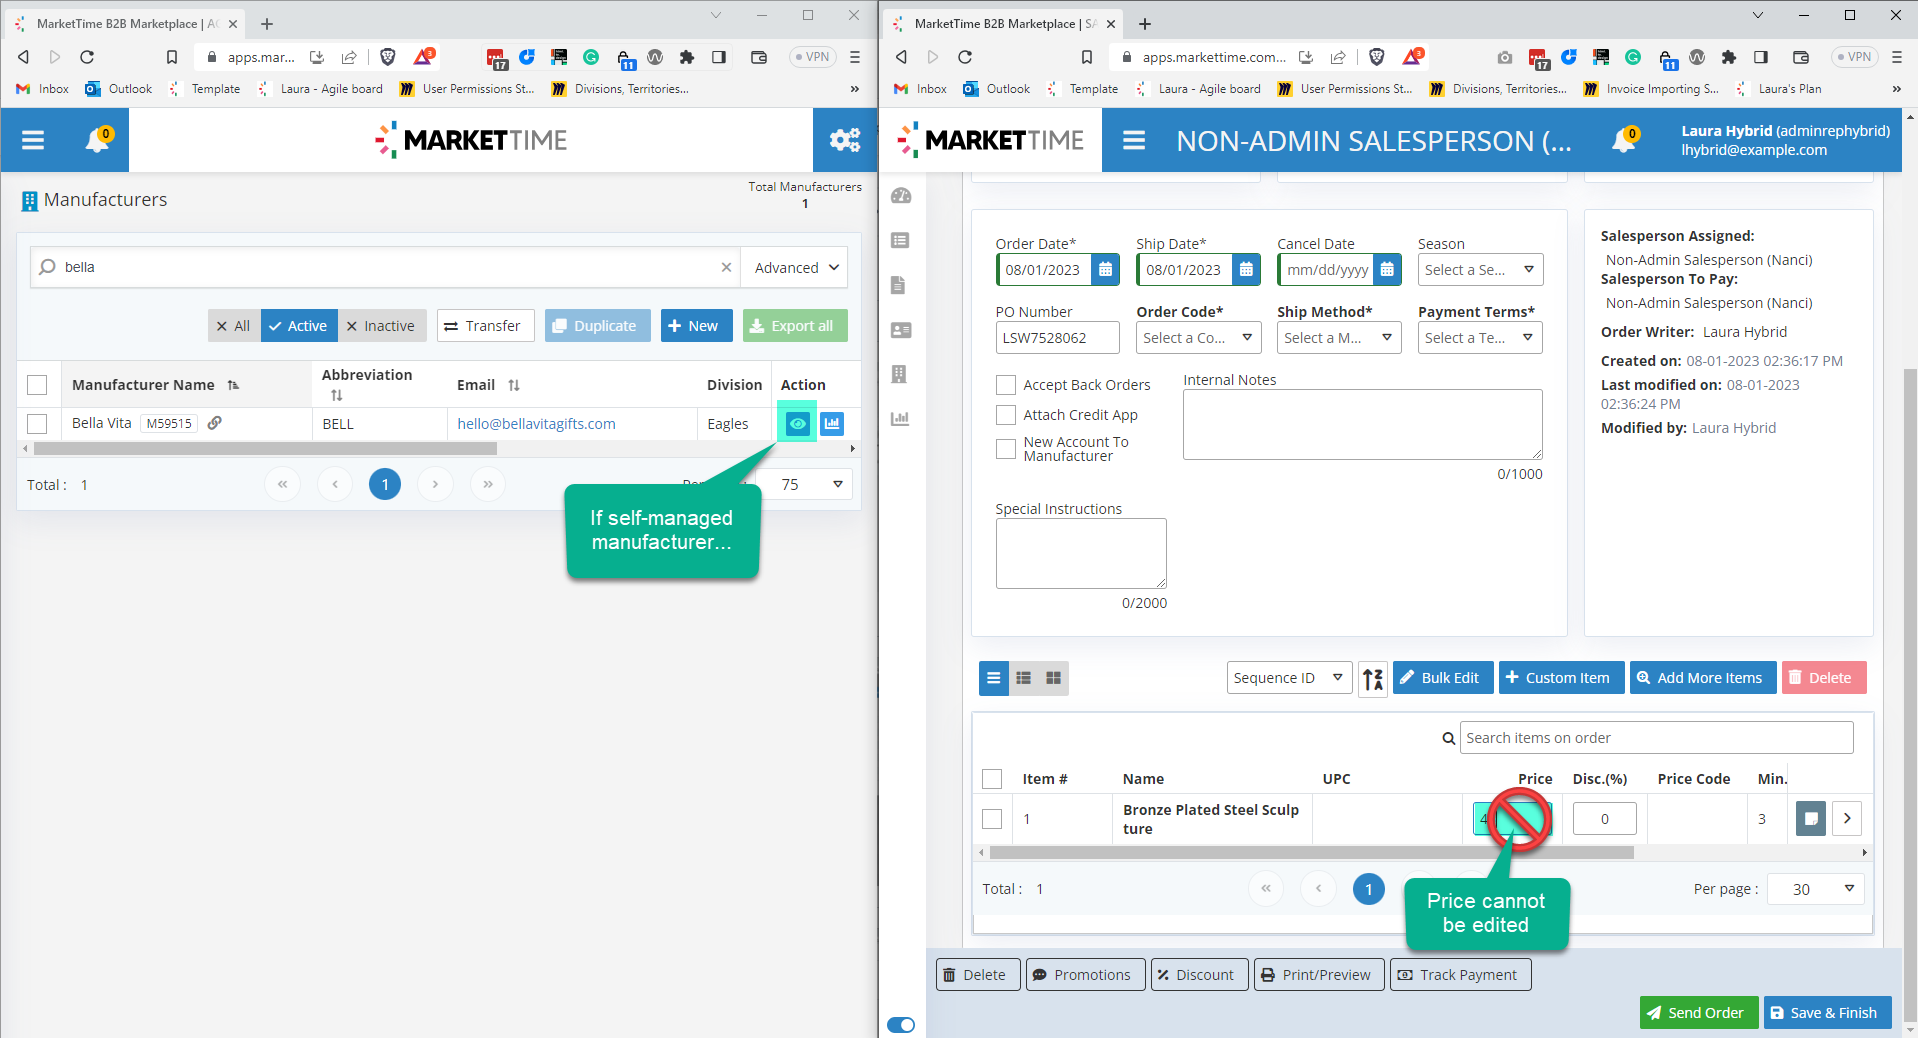Viewport: 1918px width, 1038px height.
Task: Open contact card icon in sidebar
Action: point(900,330)
